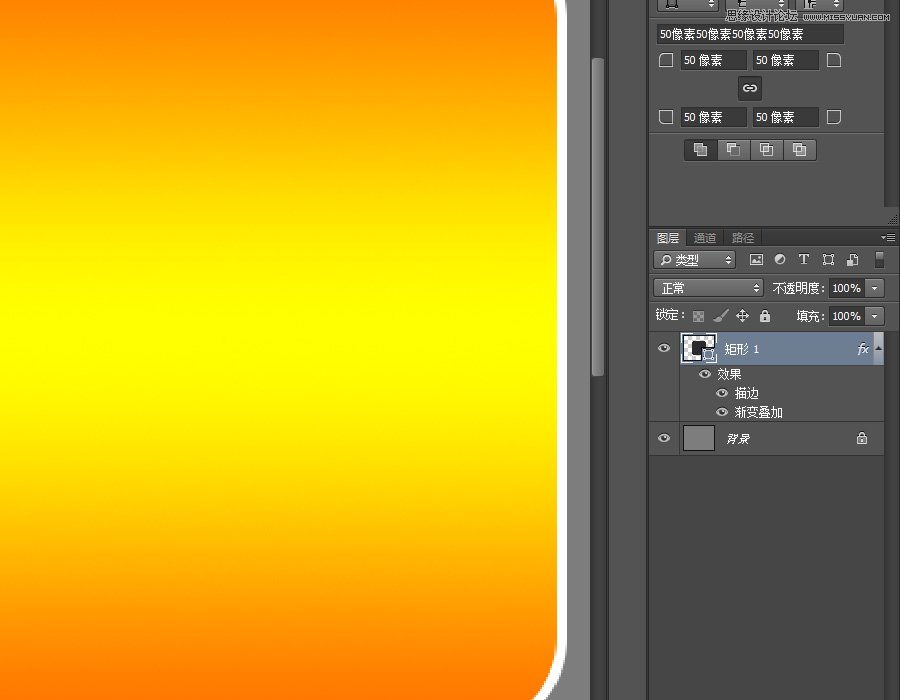Open the 填充 fill slider arrow
Screen dimensions: 900x700
(x=874, y=316)
